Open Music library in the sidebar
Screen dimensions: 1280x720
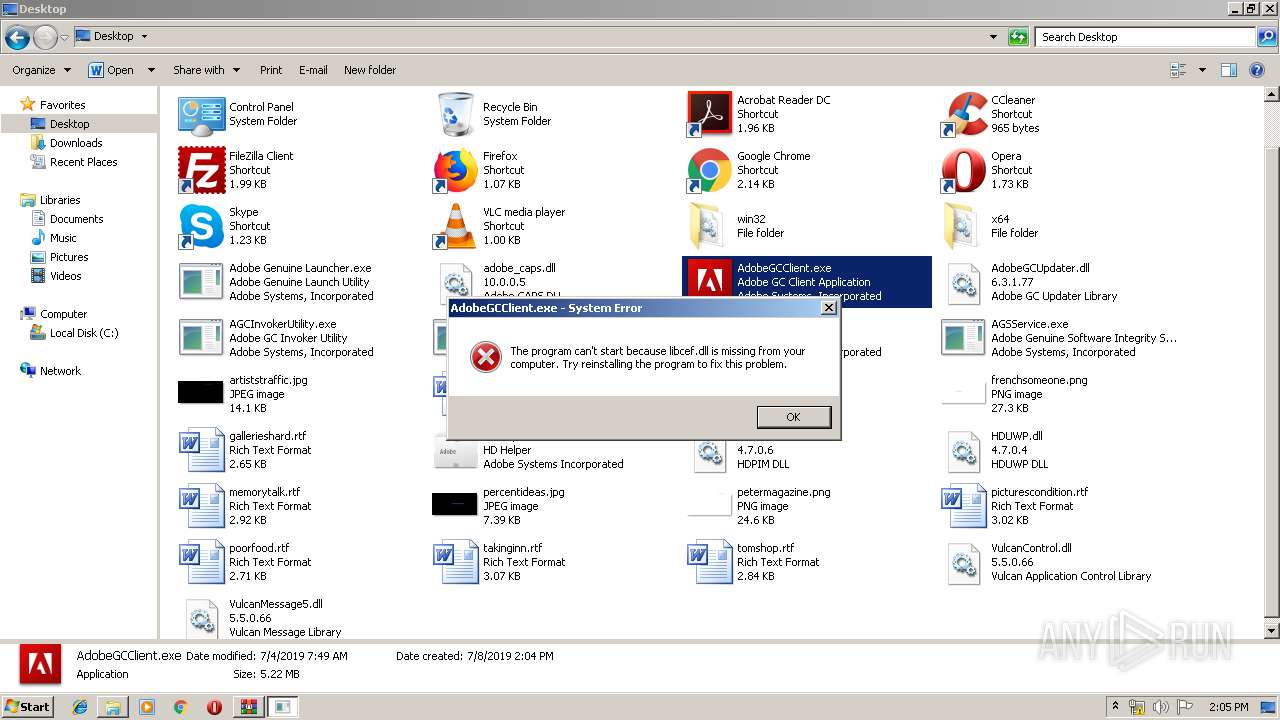pyautogui.click(x=63, y=238)
